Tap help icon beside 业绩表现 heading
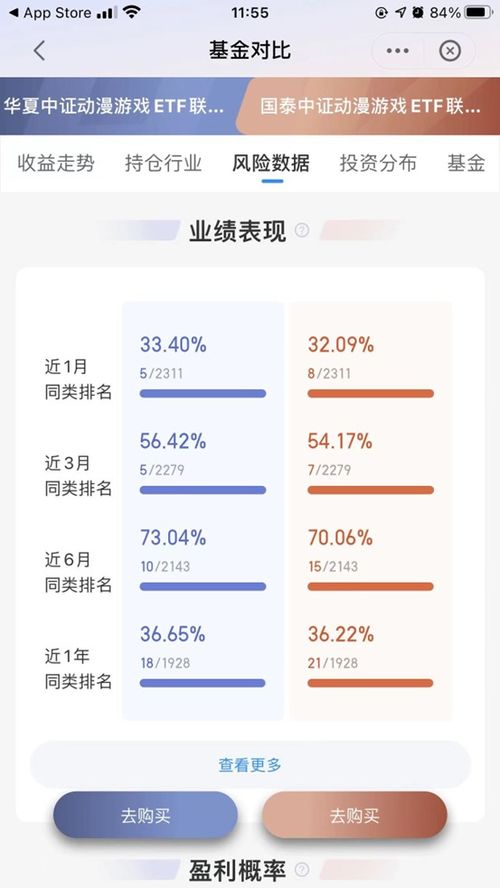500x888 pixels. (x=302, y=230)
